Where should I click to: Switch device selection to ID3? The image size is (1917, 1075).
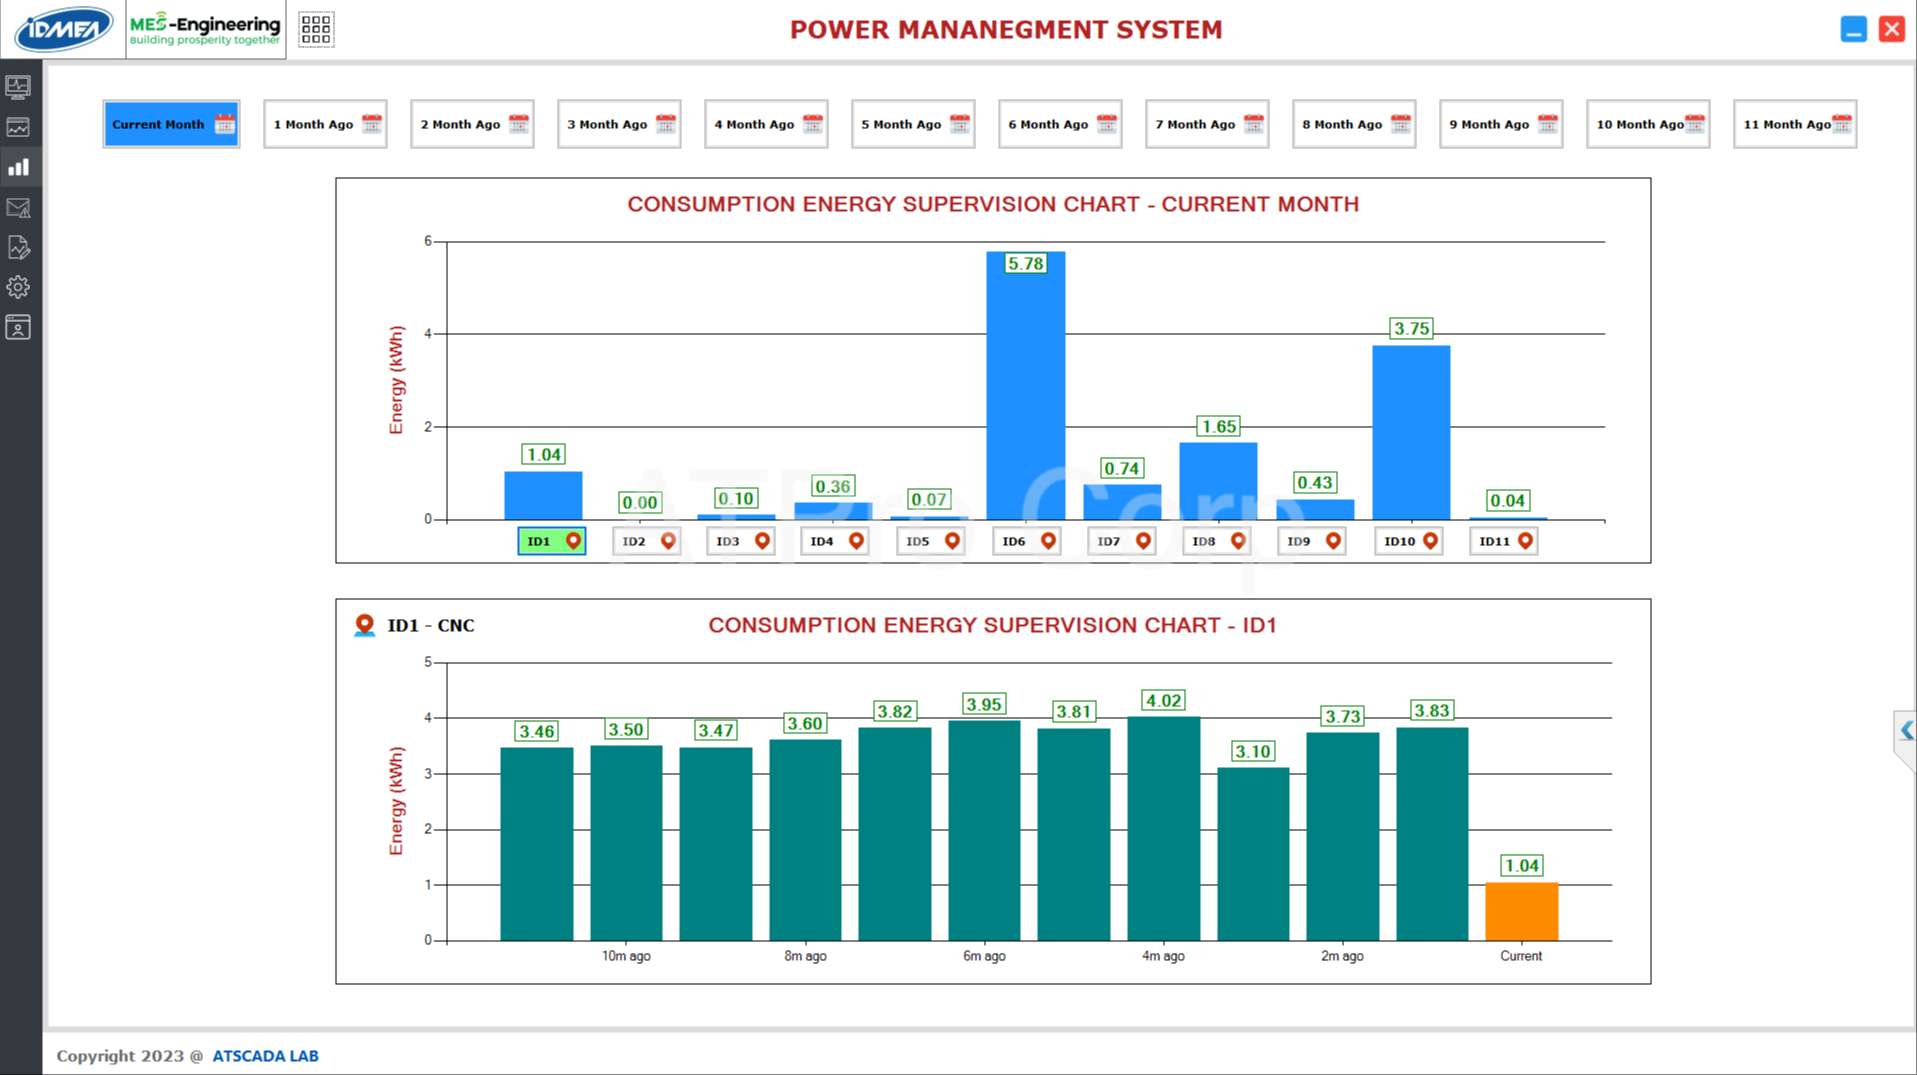pyautogui.click(x=740, y=541)
